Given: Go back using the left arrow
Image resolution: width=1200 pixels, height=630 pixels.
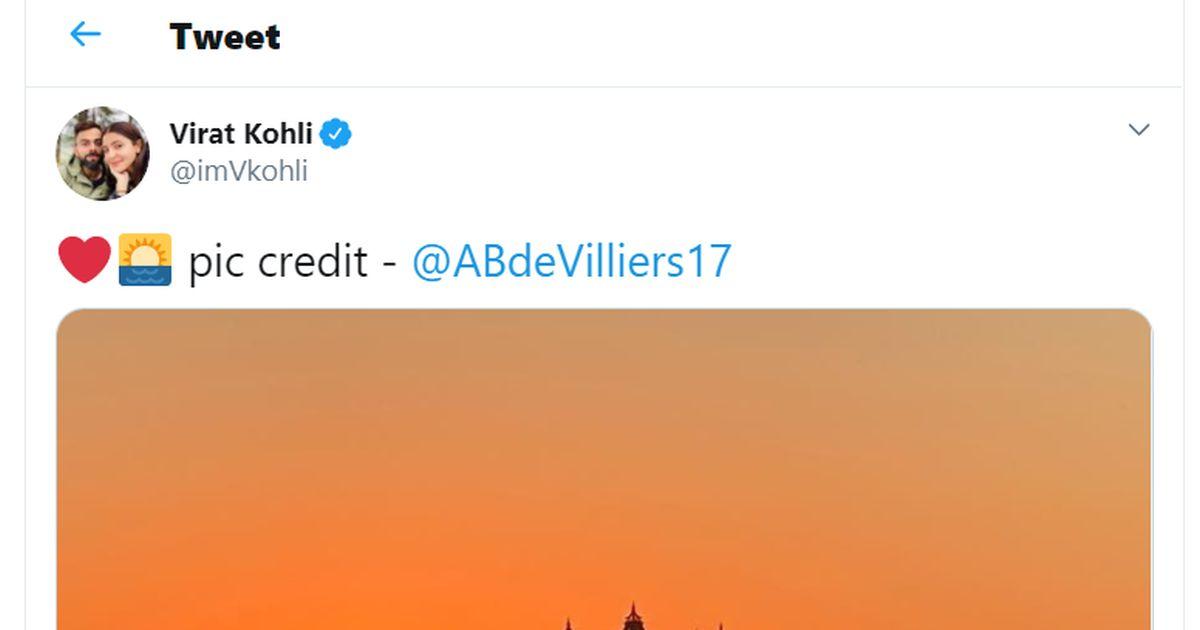Looking at the screenshot, I should (x=85, y=35).
